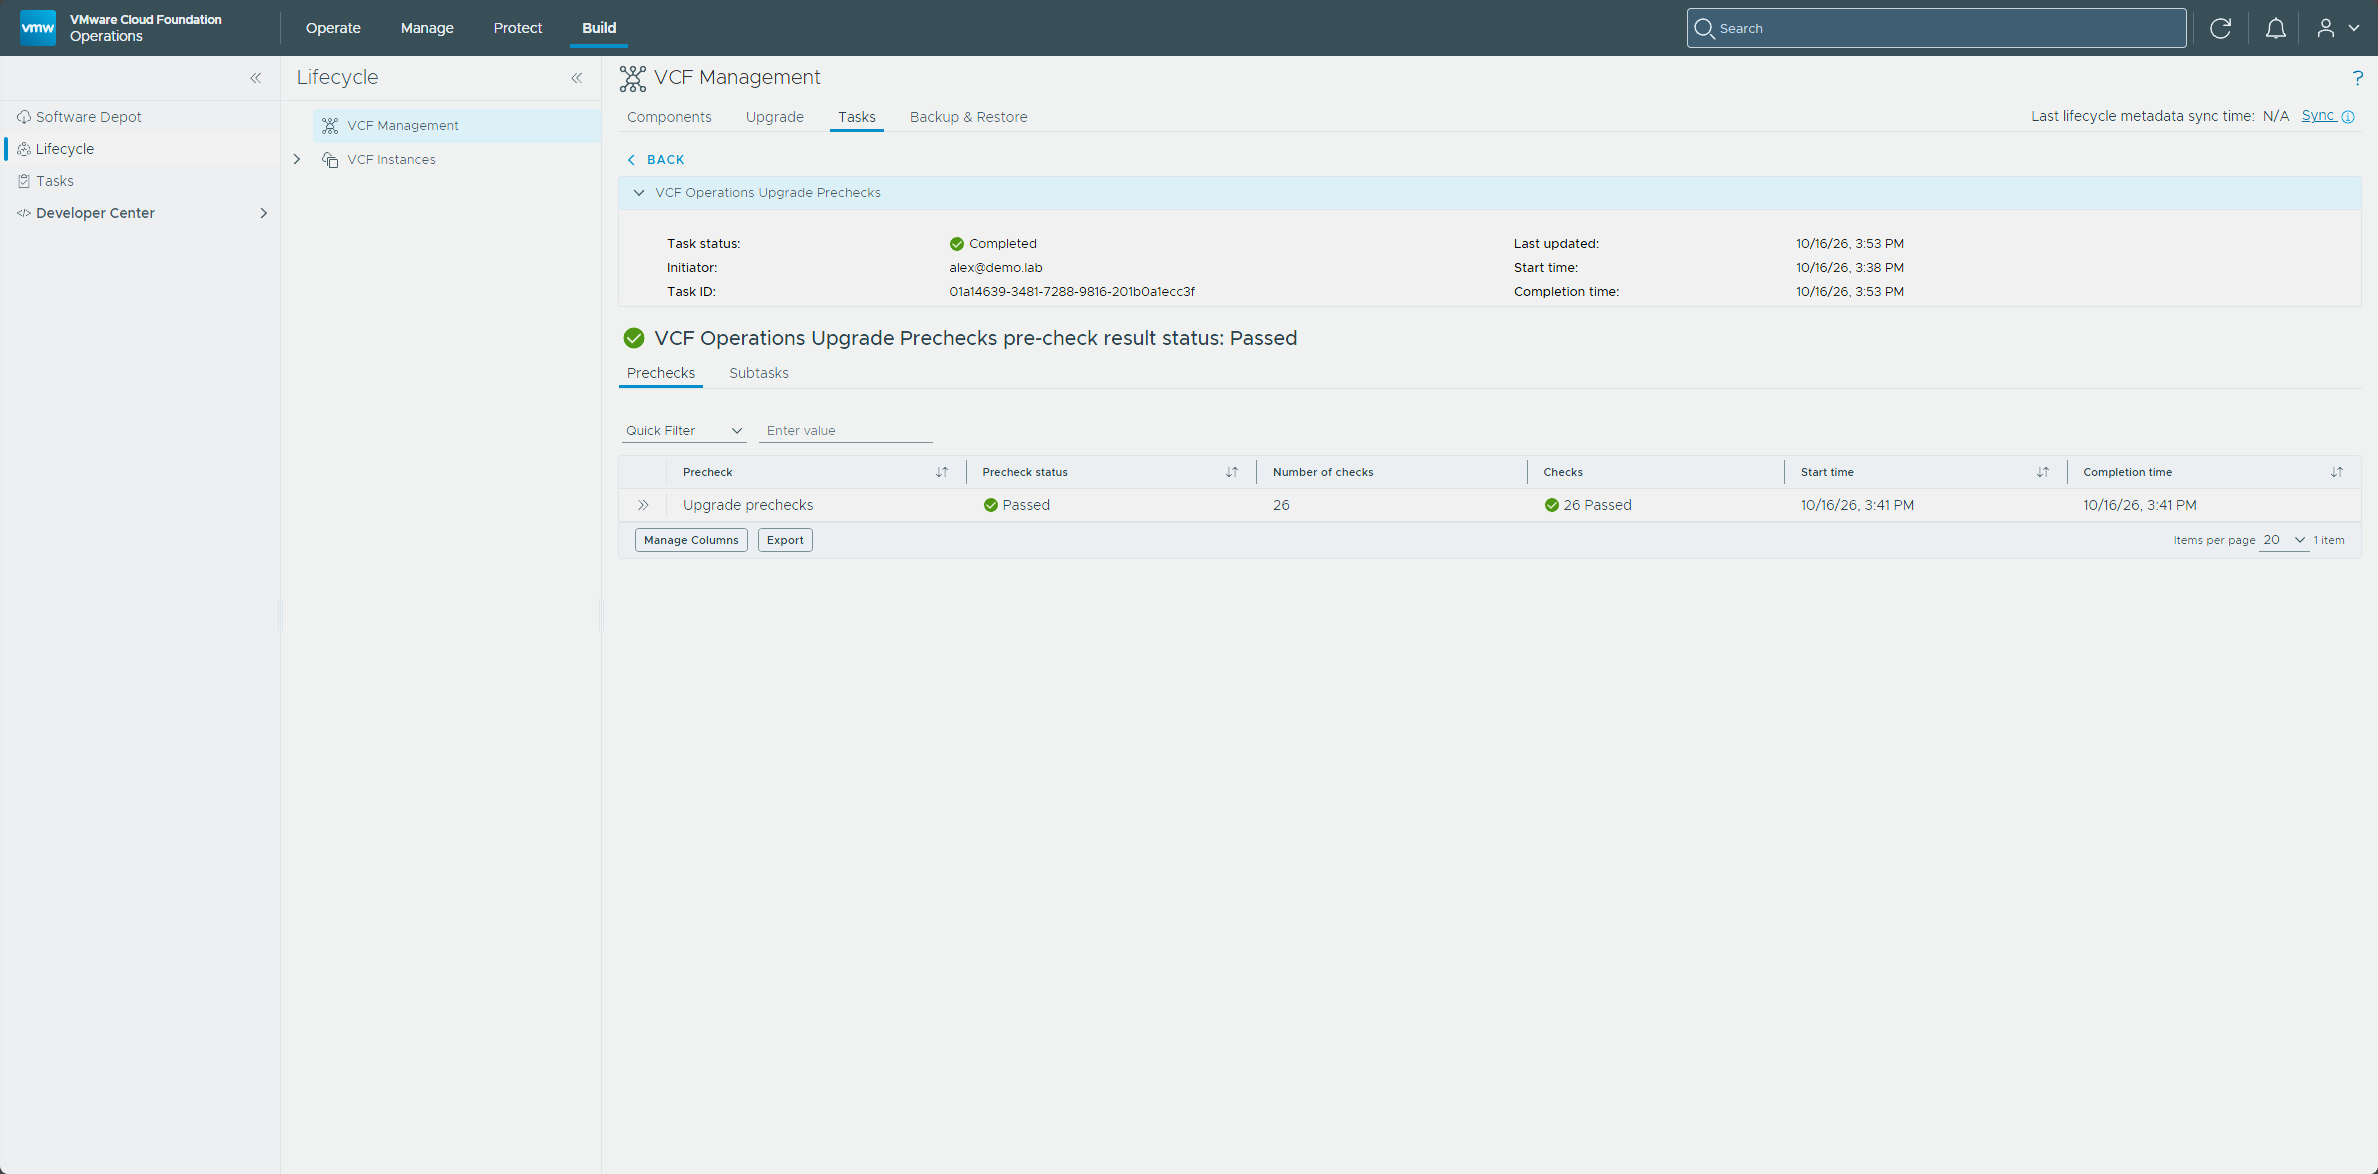Select VCF Management in Lifecycle tree

pyautogui.click(x=403, y=126)
